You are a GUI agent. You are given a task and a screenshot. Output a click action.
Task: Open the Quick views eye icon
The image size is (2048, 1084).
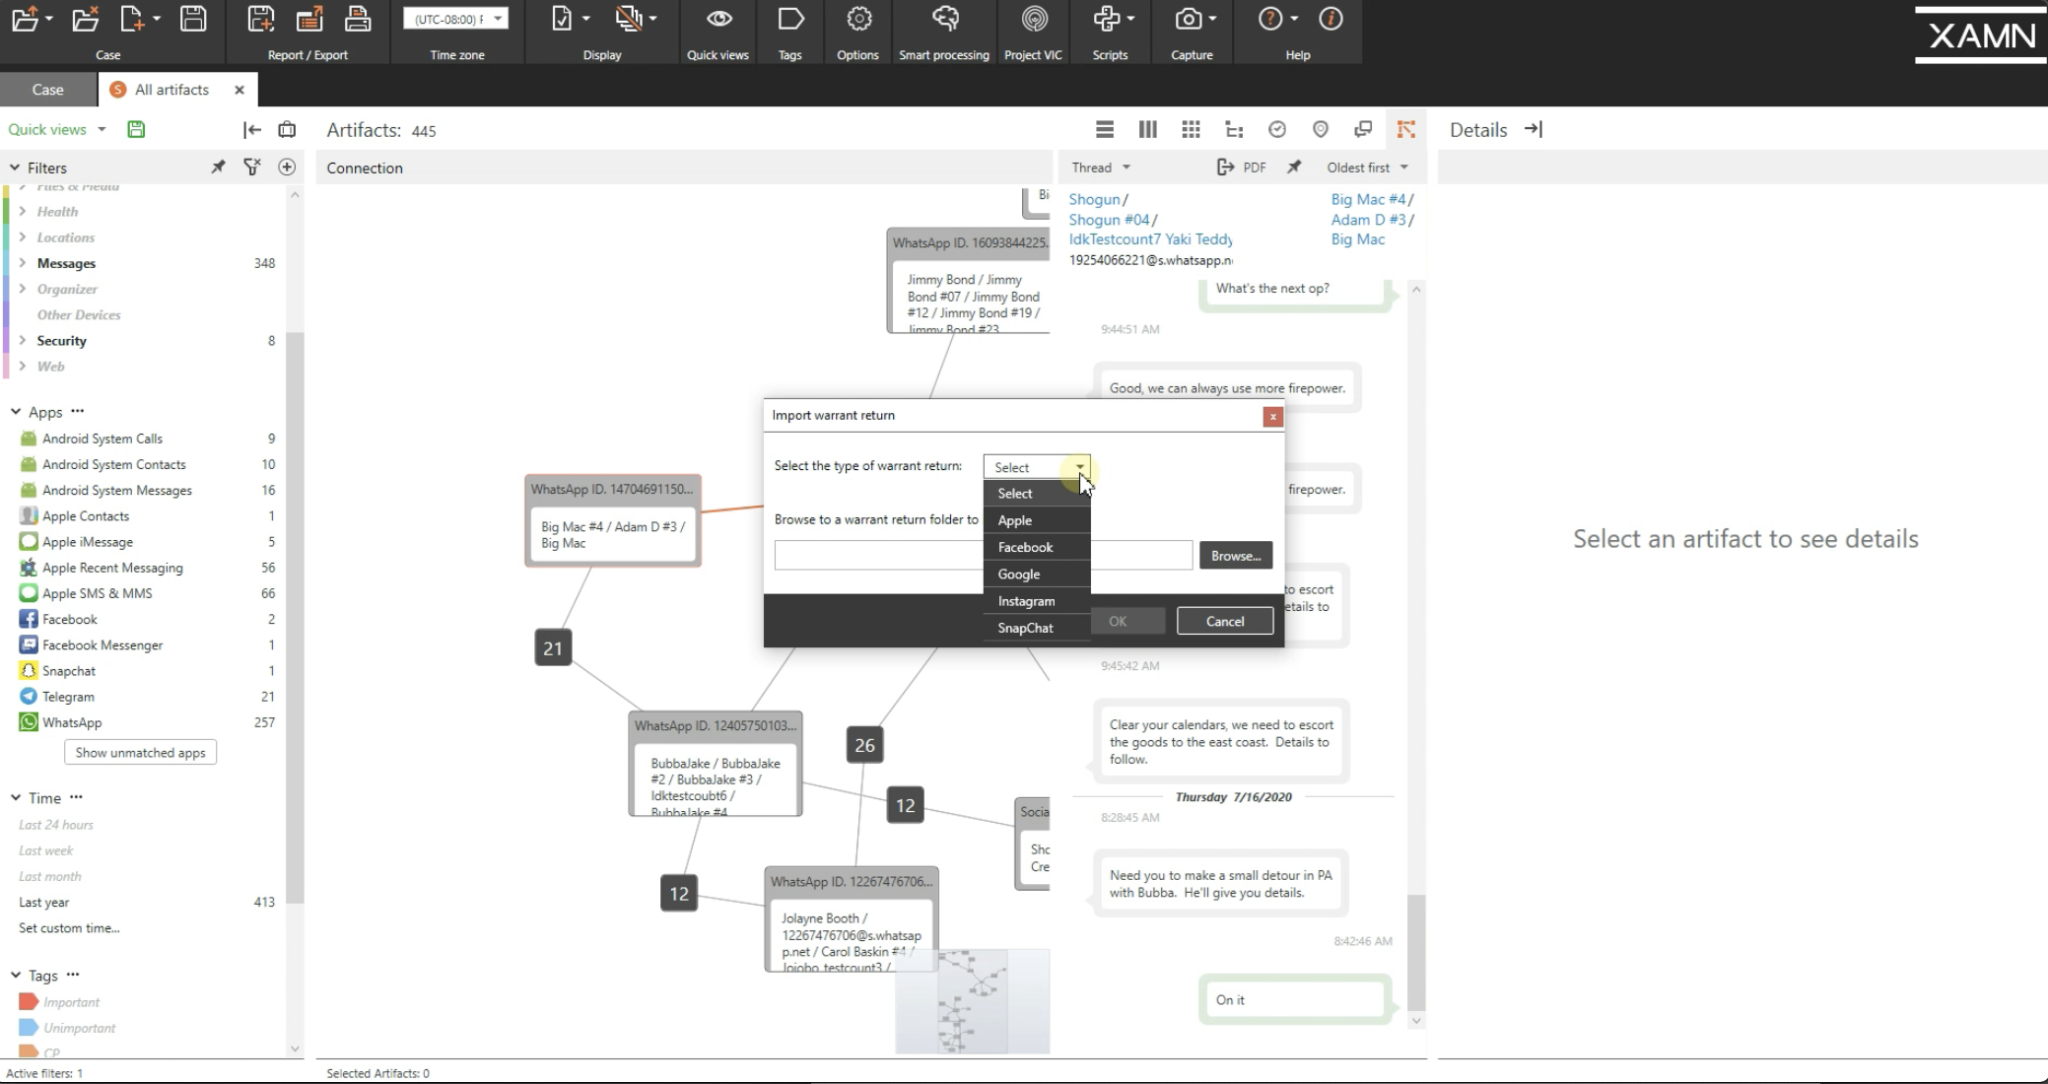(x=718, y=20)
